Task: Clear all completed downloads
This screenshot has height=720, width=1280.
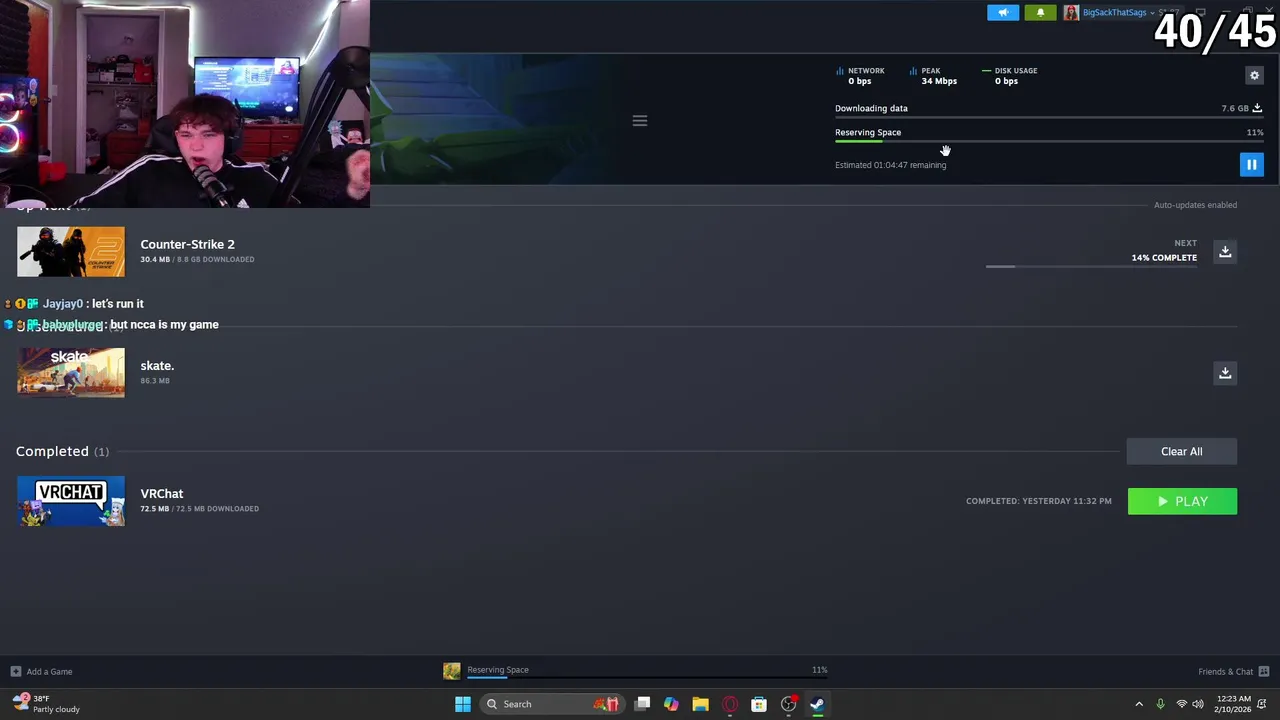Action: pyautogui.click(x=1181, y=451)
